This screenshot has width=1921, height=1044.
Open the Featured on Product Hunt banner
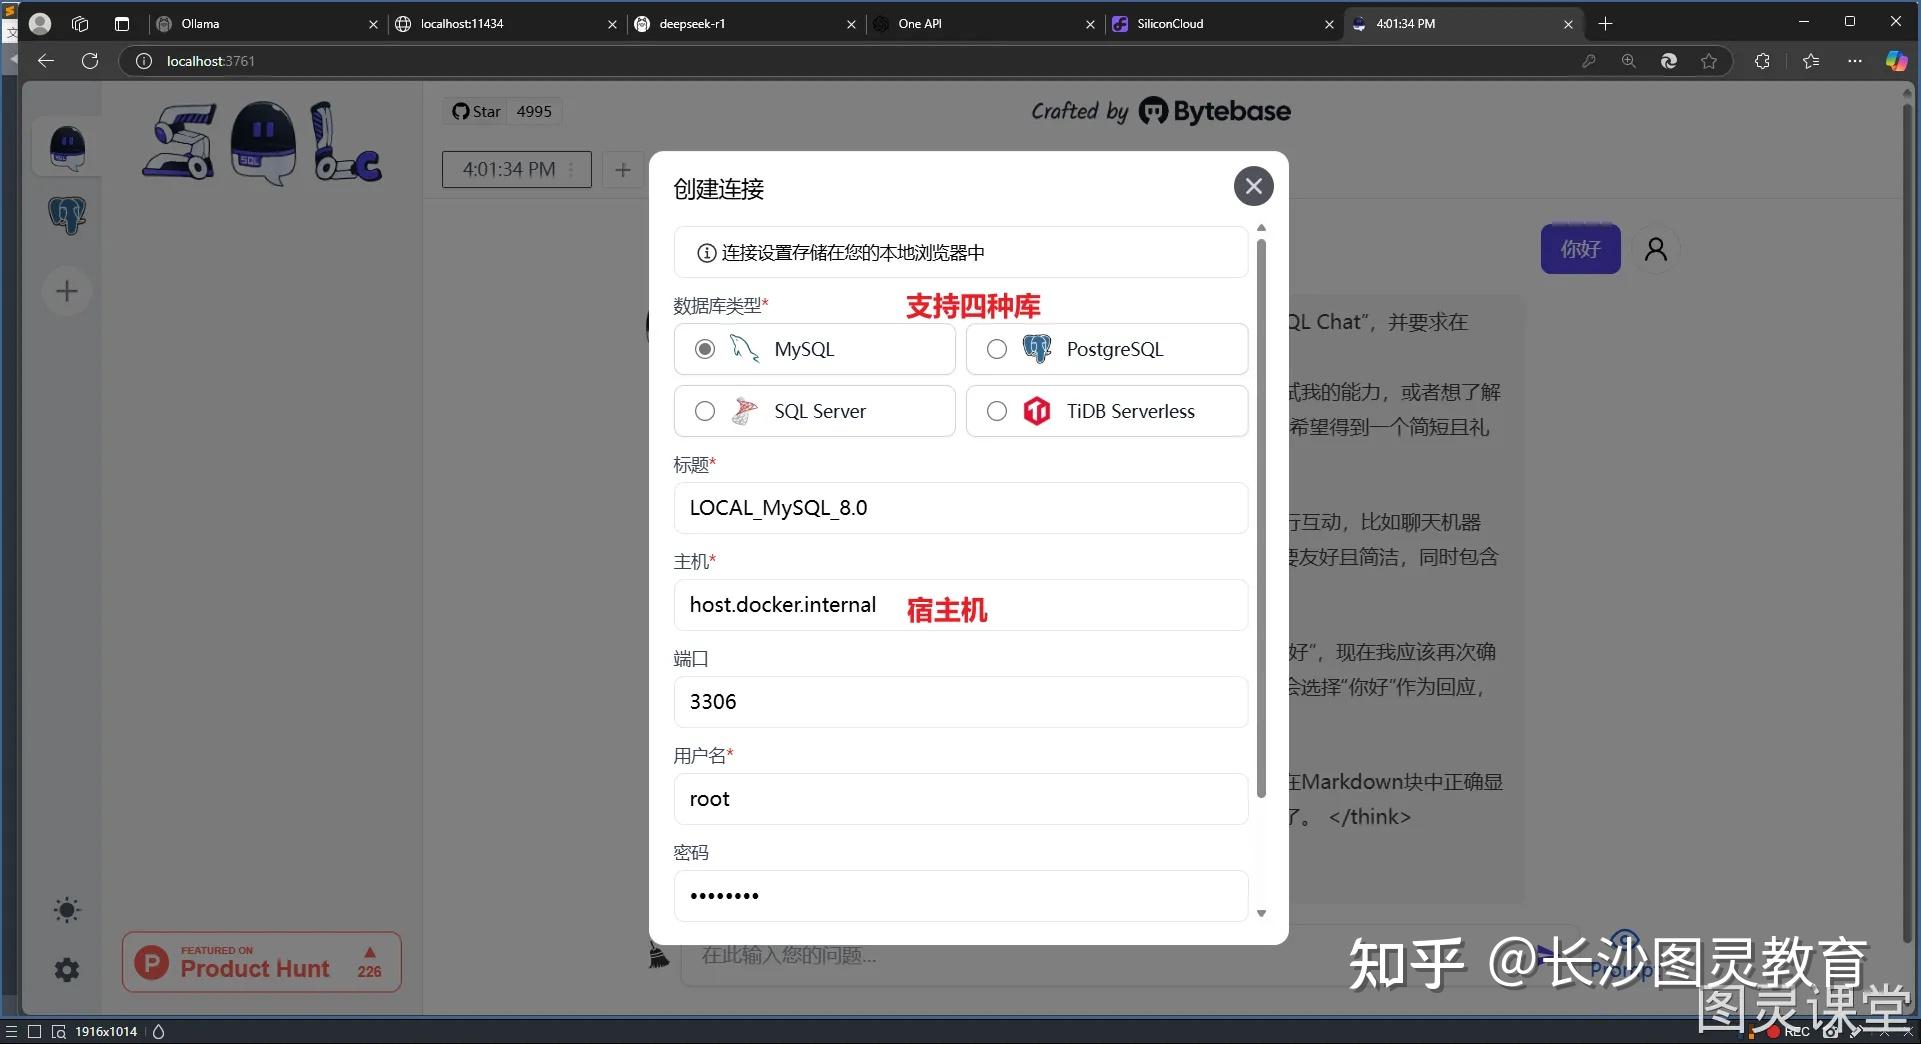(261, 961)
